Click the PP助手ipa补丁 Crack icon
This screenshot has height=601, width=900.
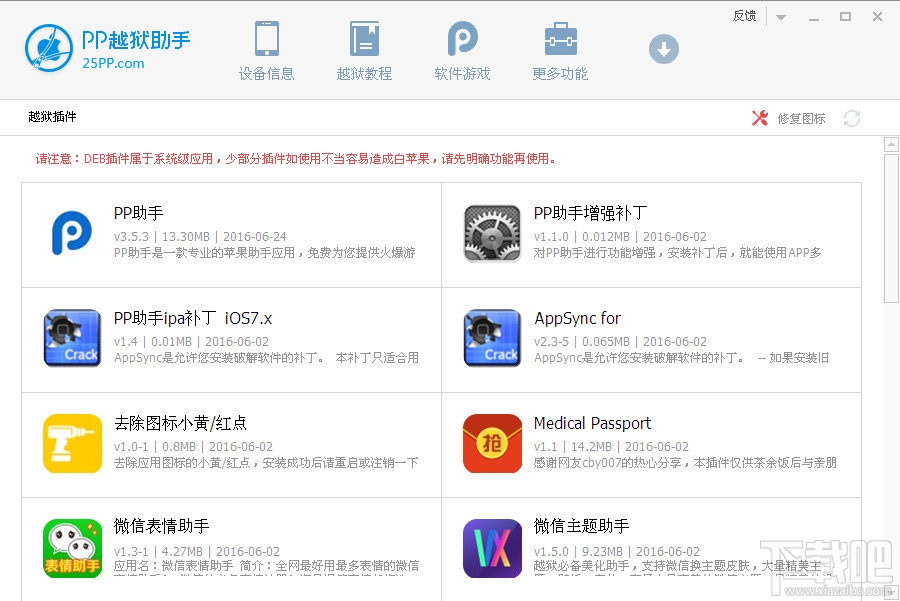(72, 338)
